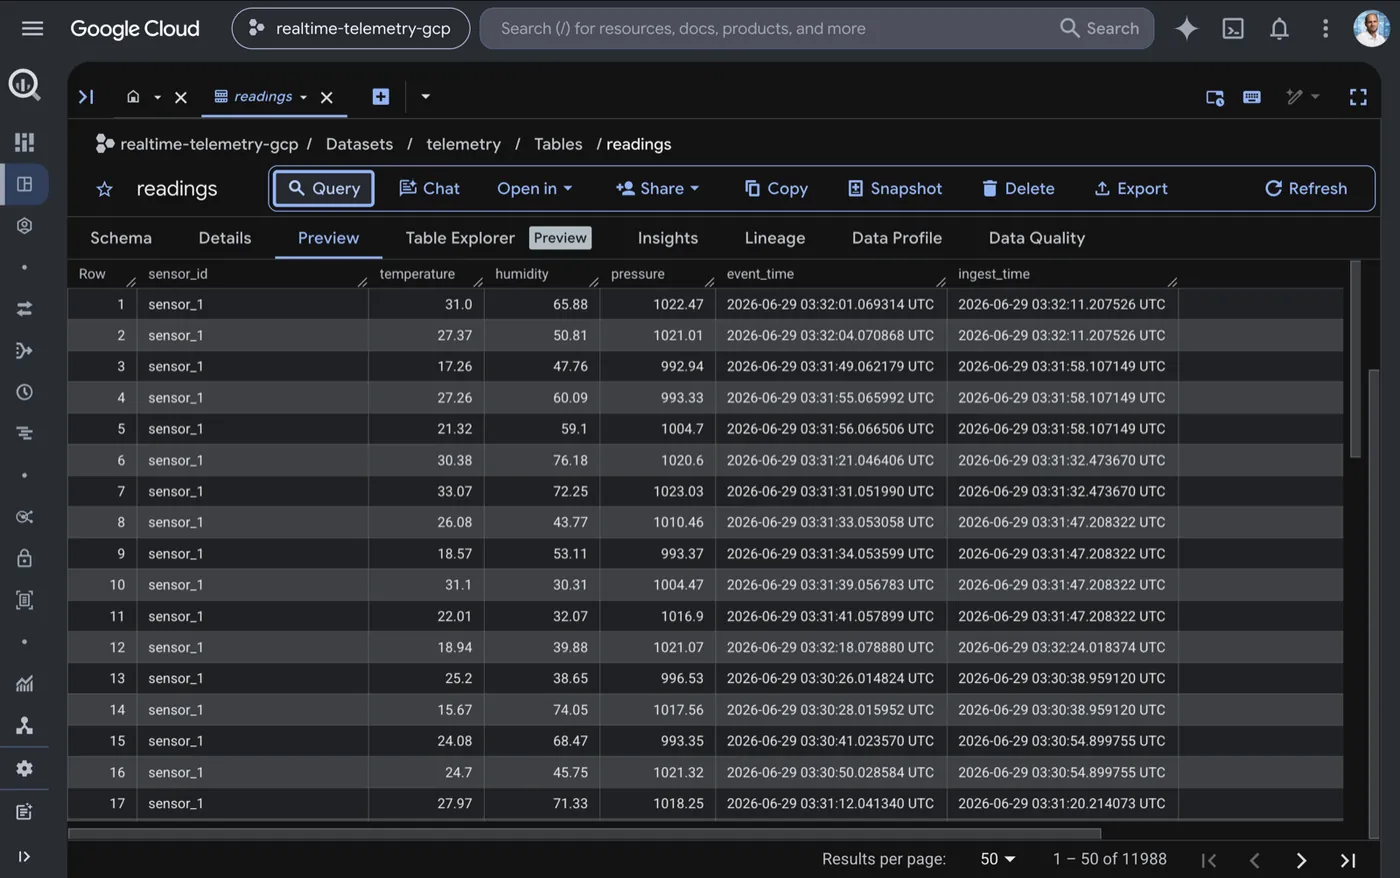This screenshot has height=878, width=1400.
Task: Open the job history screen-clock icon
Action: point(1215,97)
